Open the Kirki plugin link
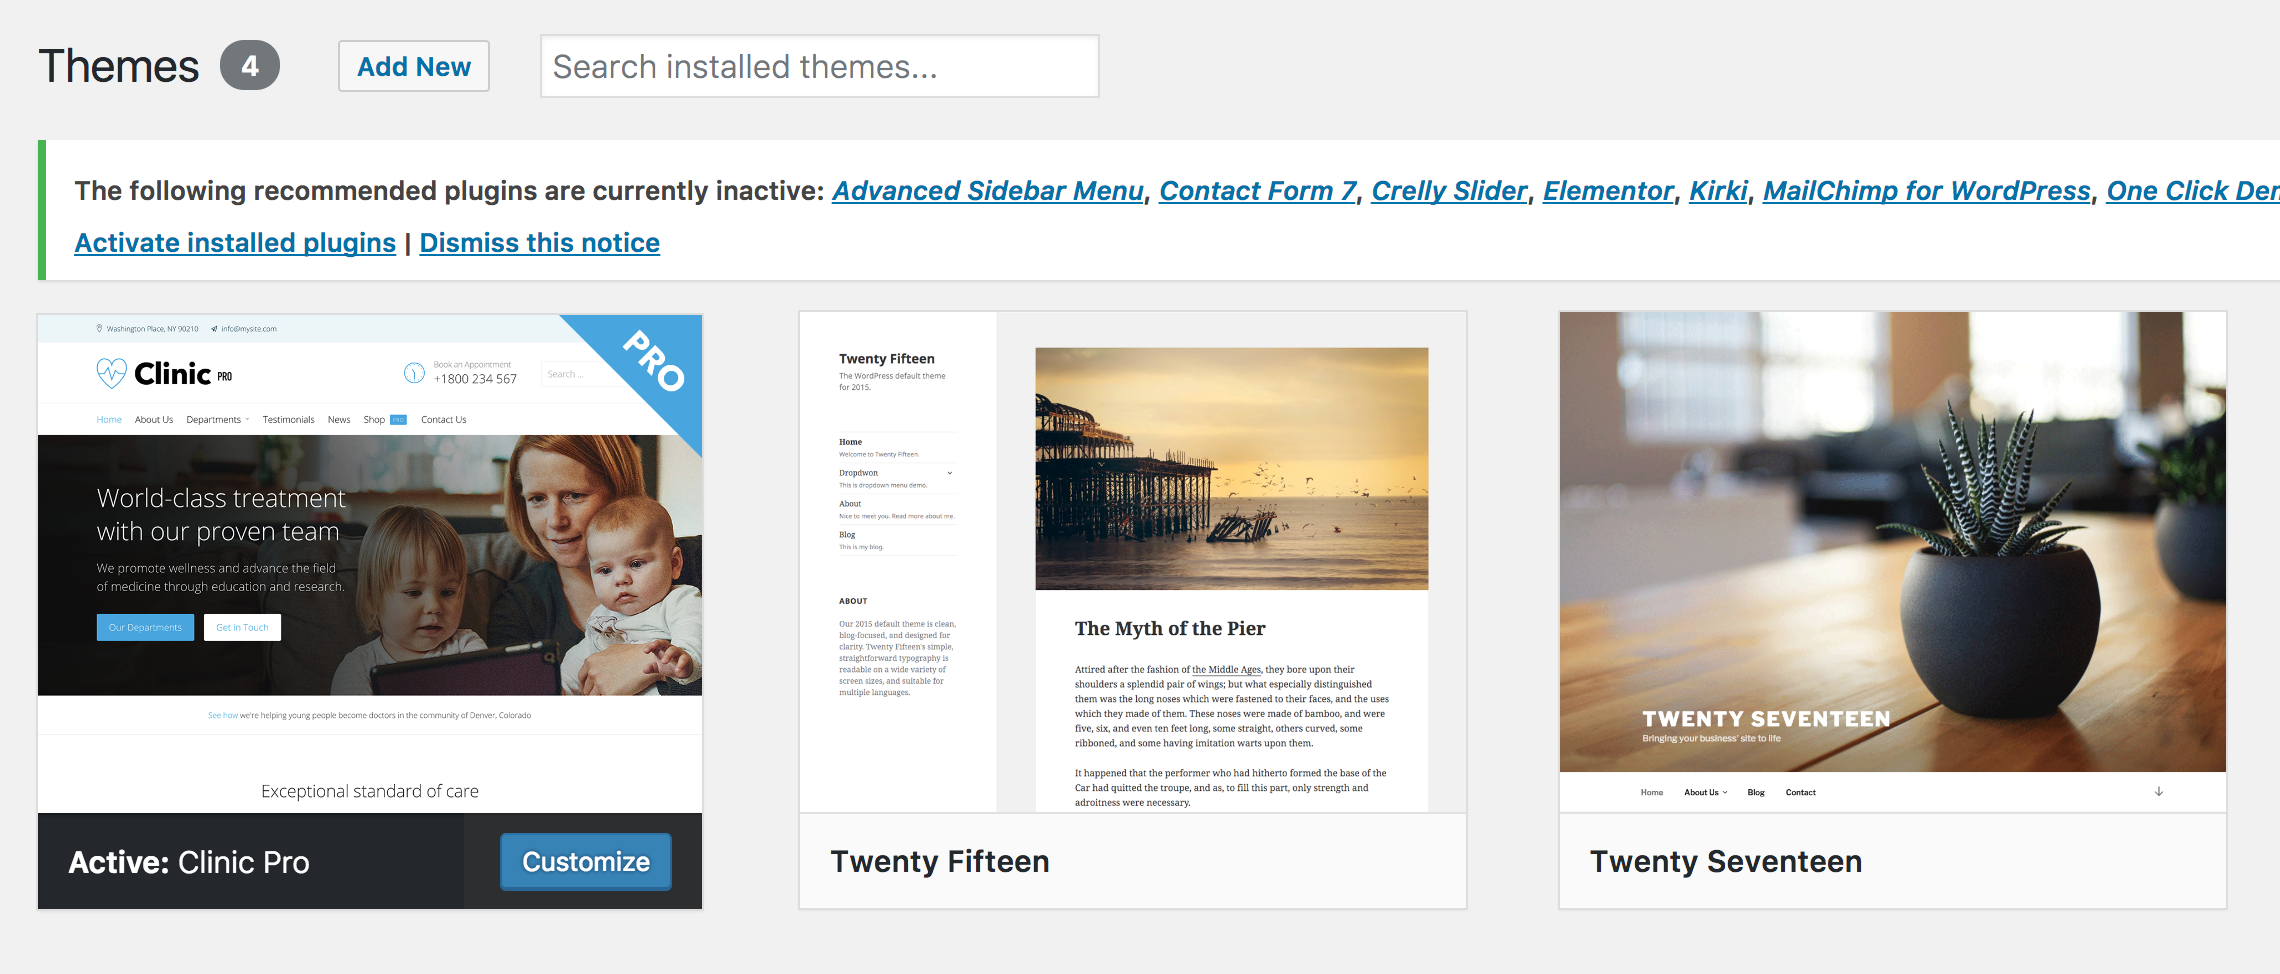This screenshot has width=2280, height=974. pyautogui.click(x=1718, y=190)
